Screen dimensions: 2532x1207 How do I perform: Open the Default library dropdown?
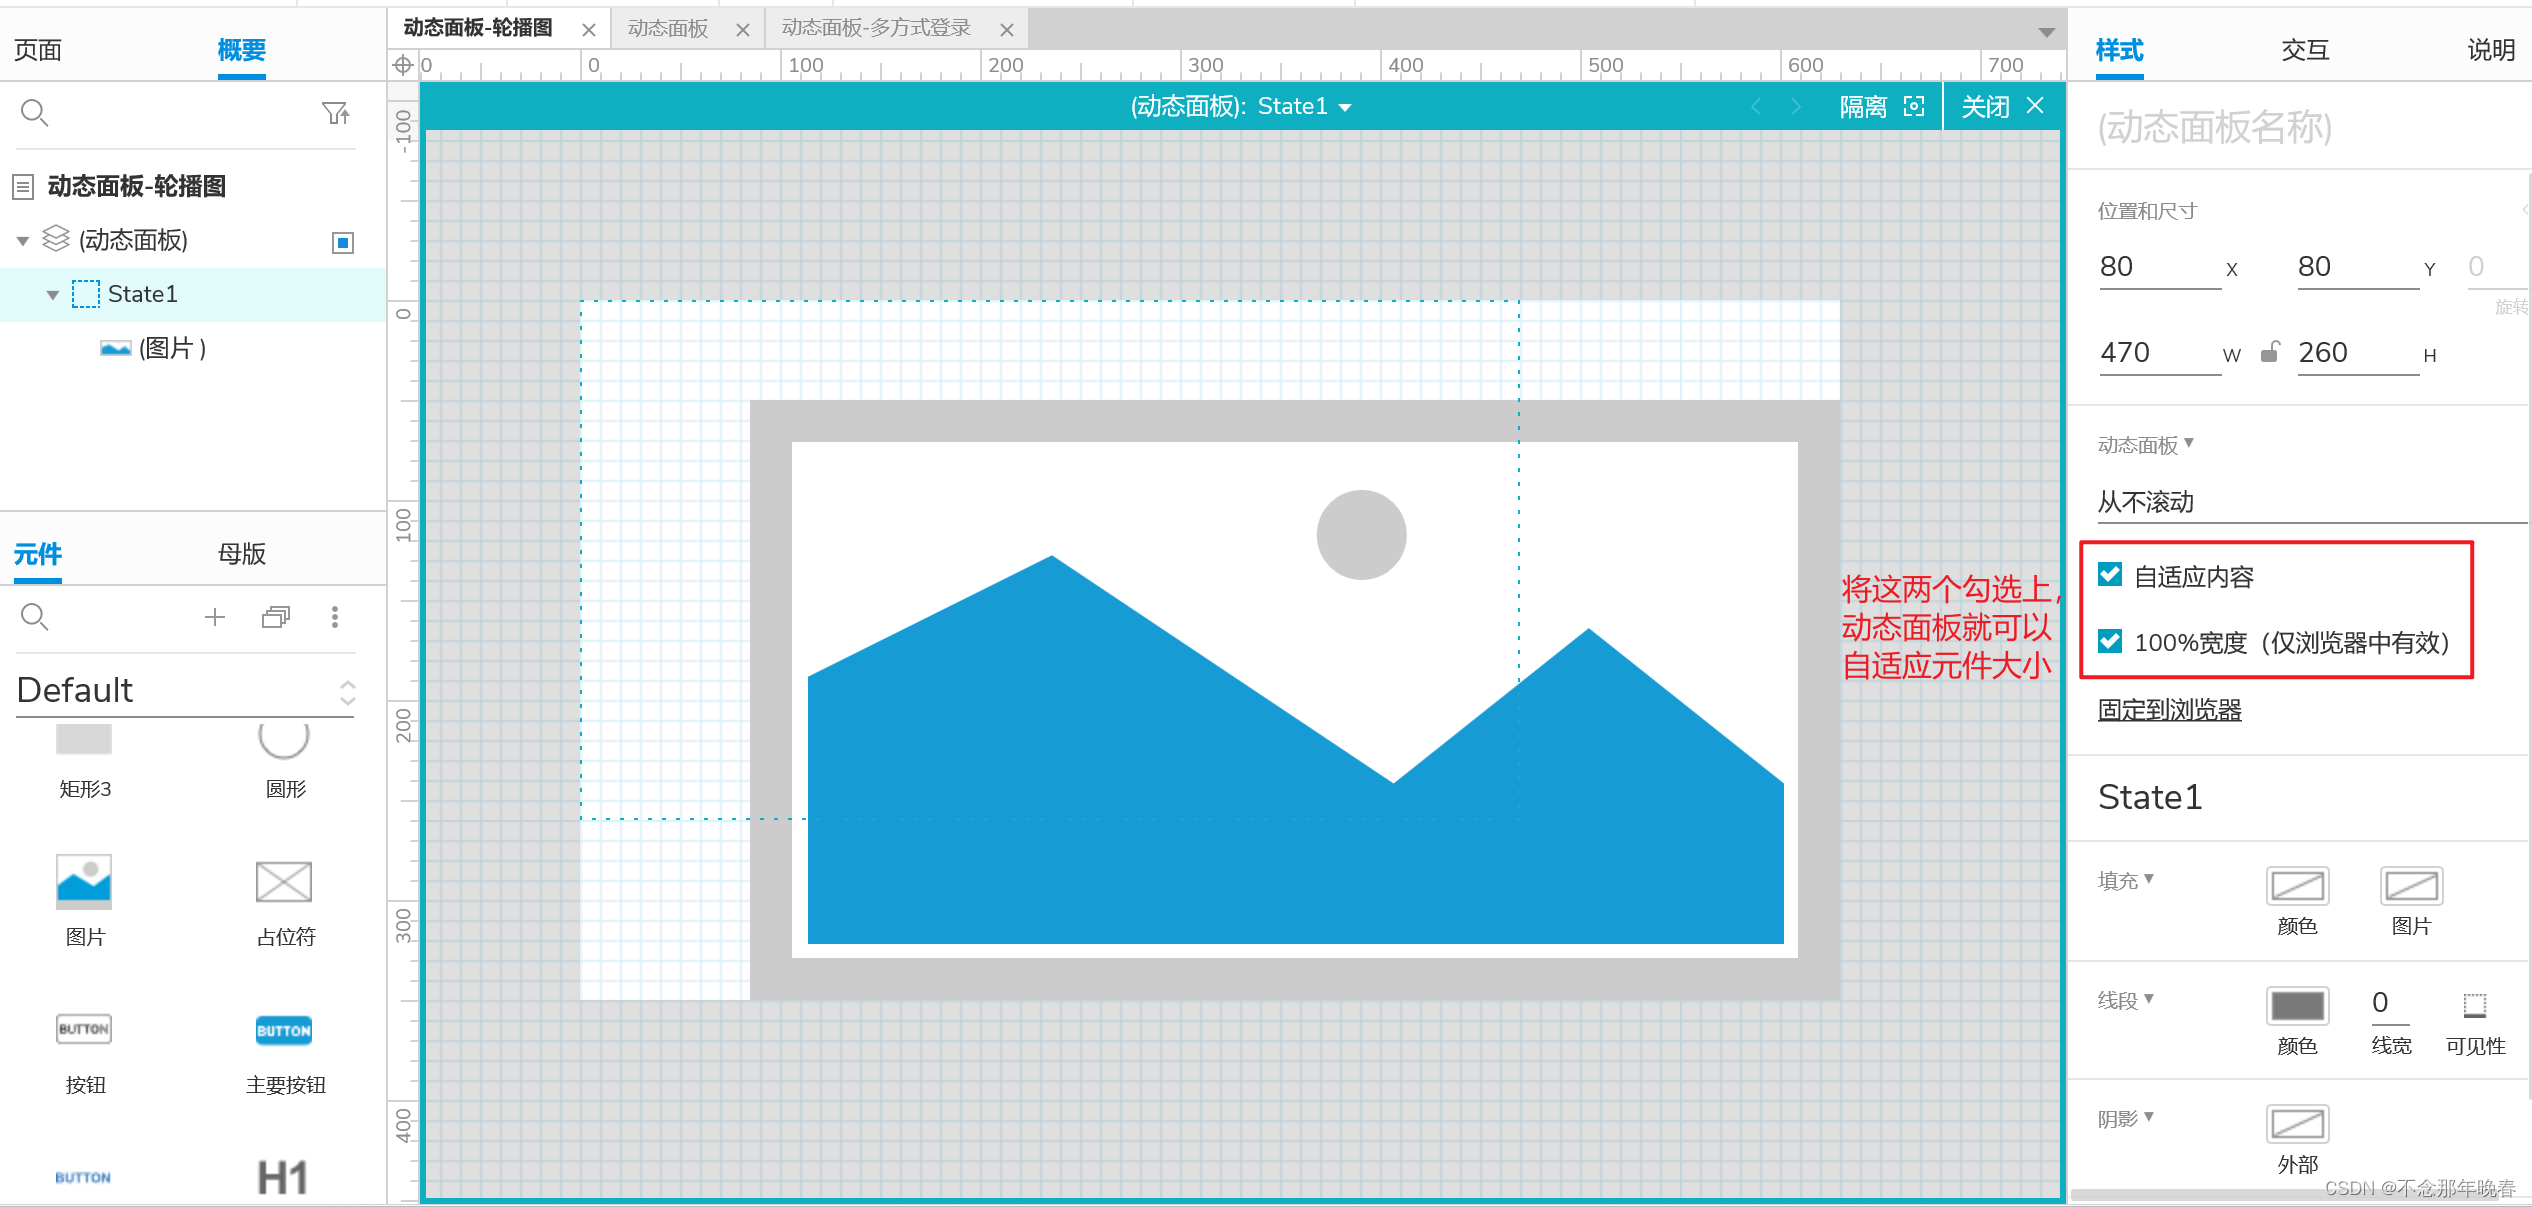tap(347, 691)
